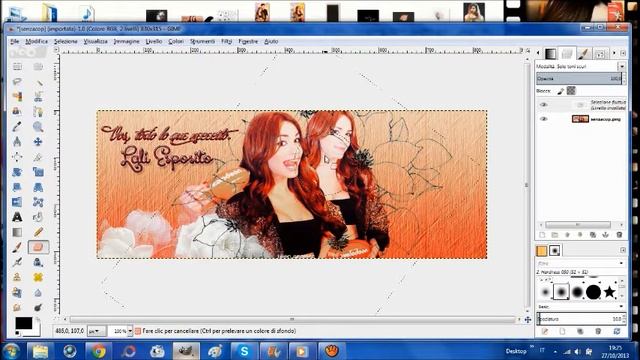
Task: Click right arrow to scroll dock tabs
Action: (x=614, y=53)
